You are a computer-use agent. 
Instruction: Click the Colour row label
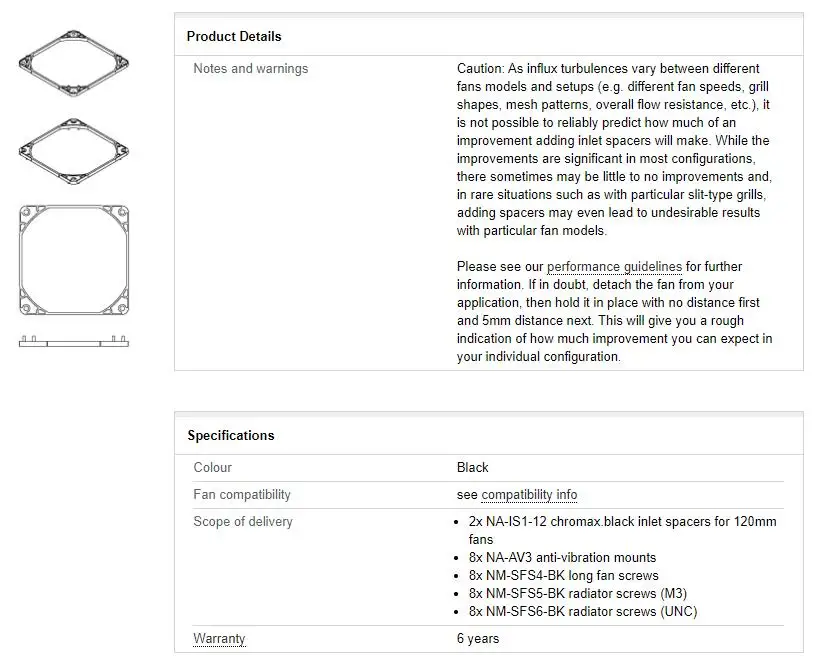coord(213,468)
